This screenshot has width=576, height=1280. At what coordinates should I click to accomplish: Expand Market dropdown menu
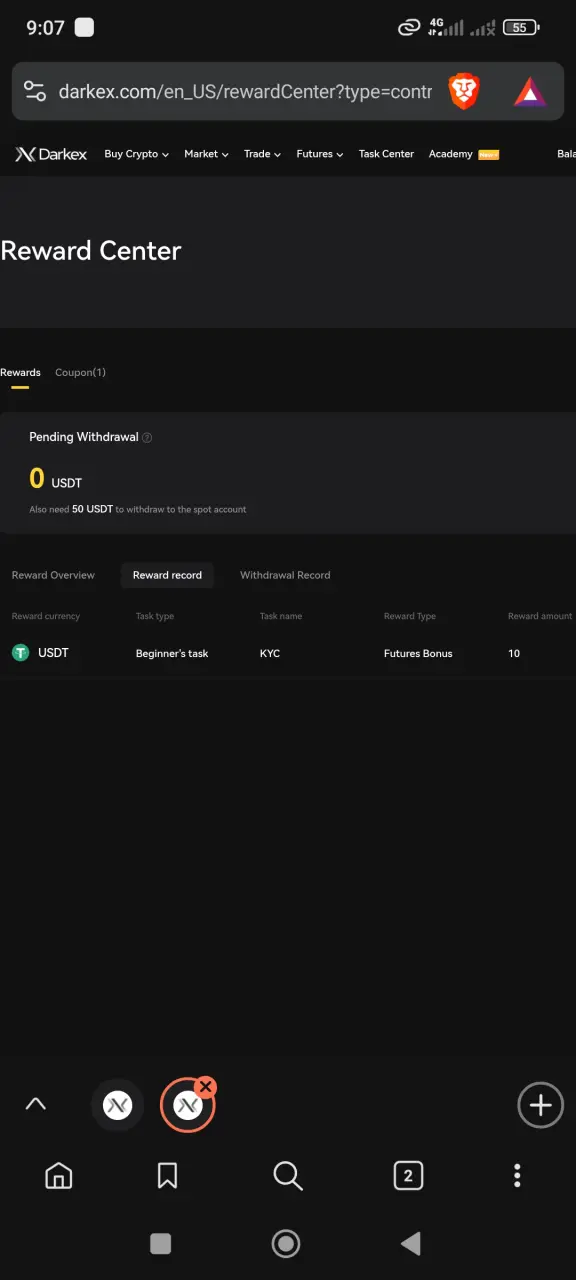point(206,154)
